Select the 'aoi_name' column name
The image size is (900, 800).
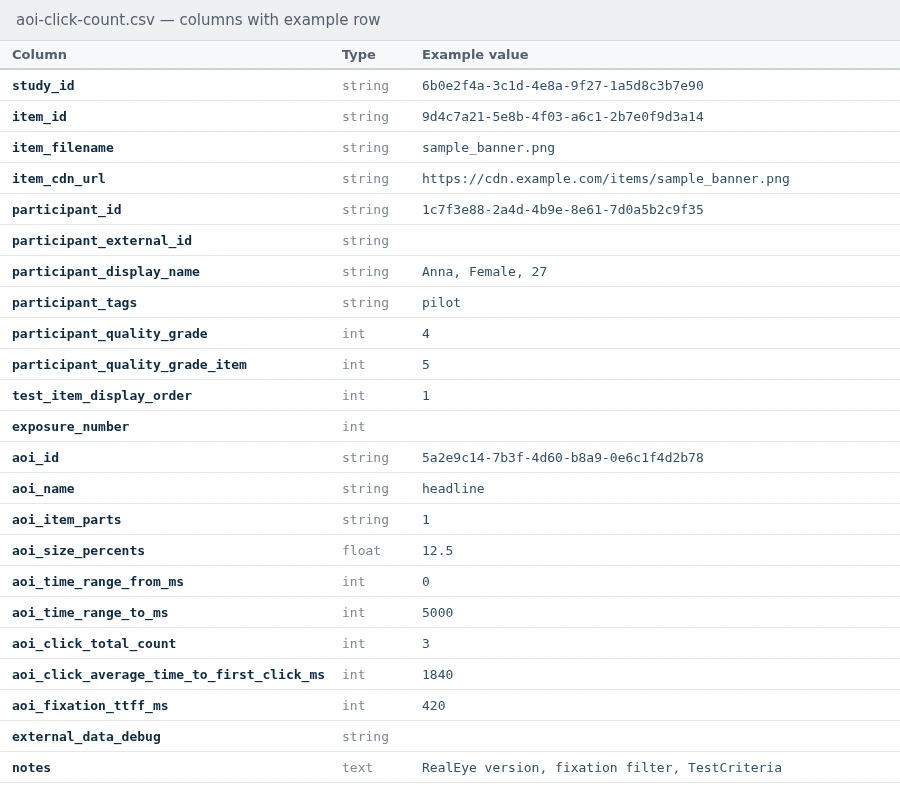pos(43,488)
